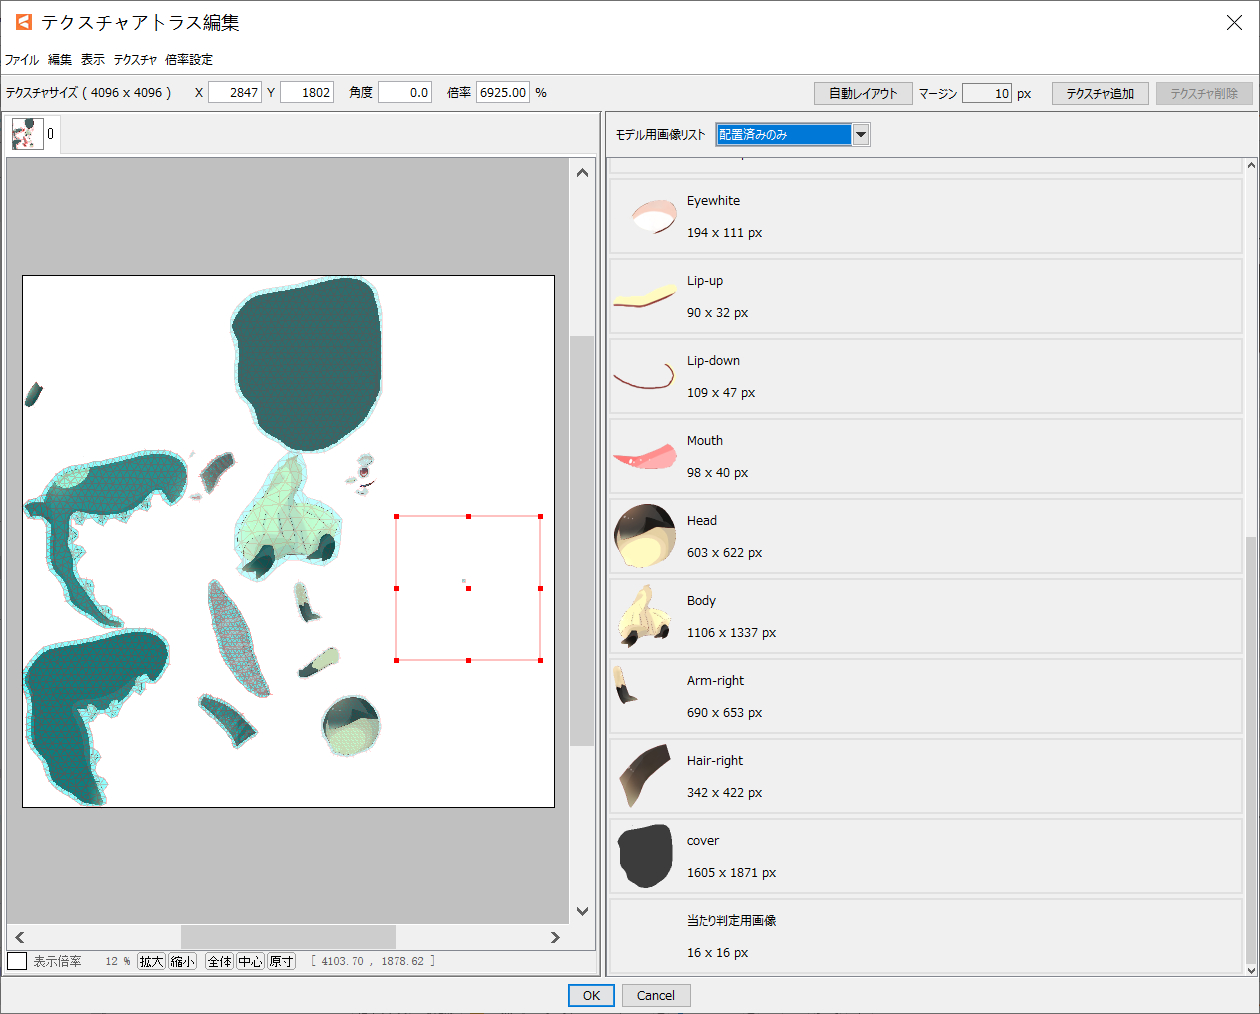
Task: Open the ファイル menu
Action: pos(22,60)
